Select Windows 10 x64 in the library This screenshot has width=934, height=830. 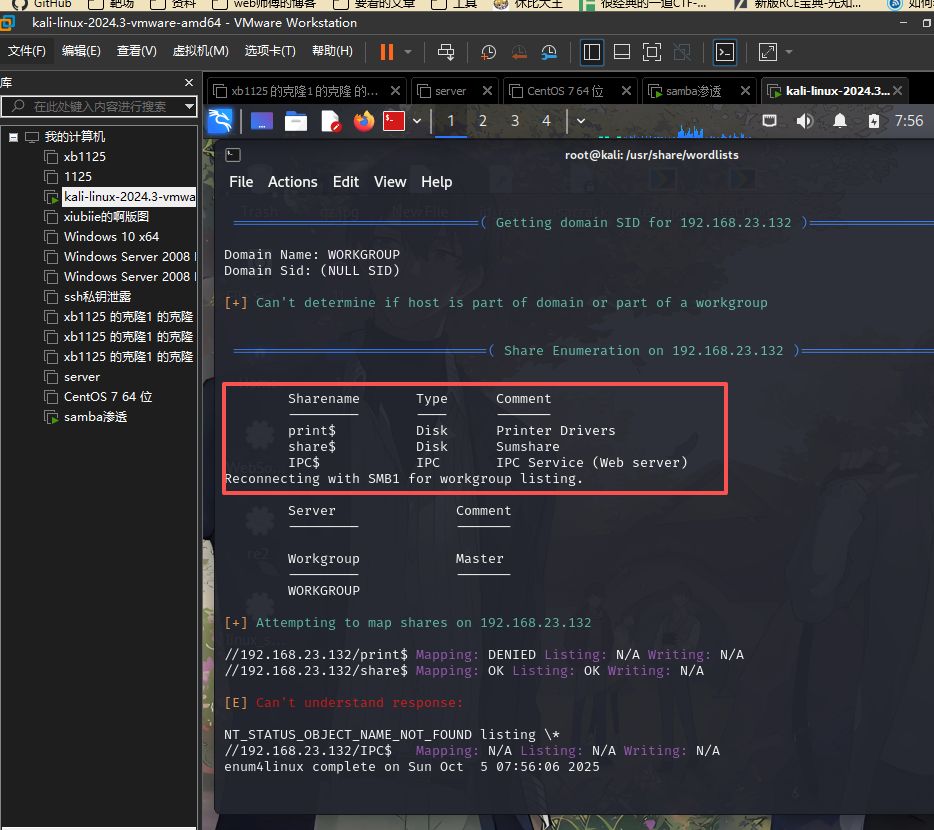[x=111, y=237]
